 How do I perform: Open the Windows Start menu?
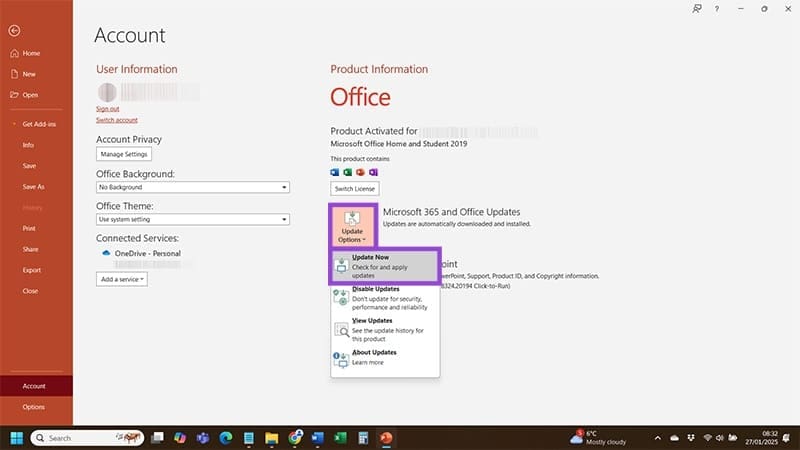coord(16,437)
